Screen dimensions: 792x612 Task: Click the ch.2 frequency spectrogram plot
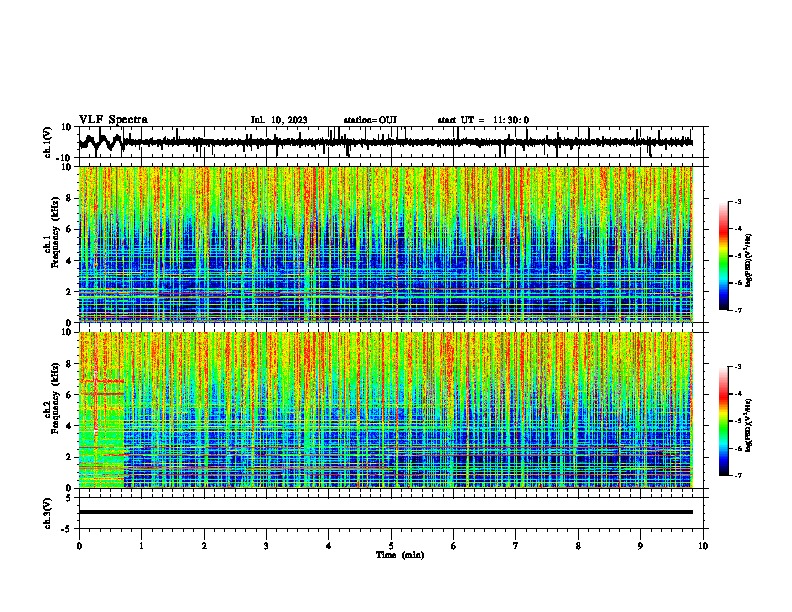(x=386, y=410)
